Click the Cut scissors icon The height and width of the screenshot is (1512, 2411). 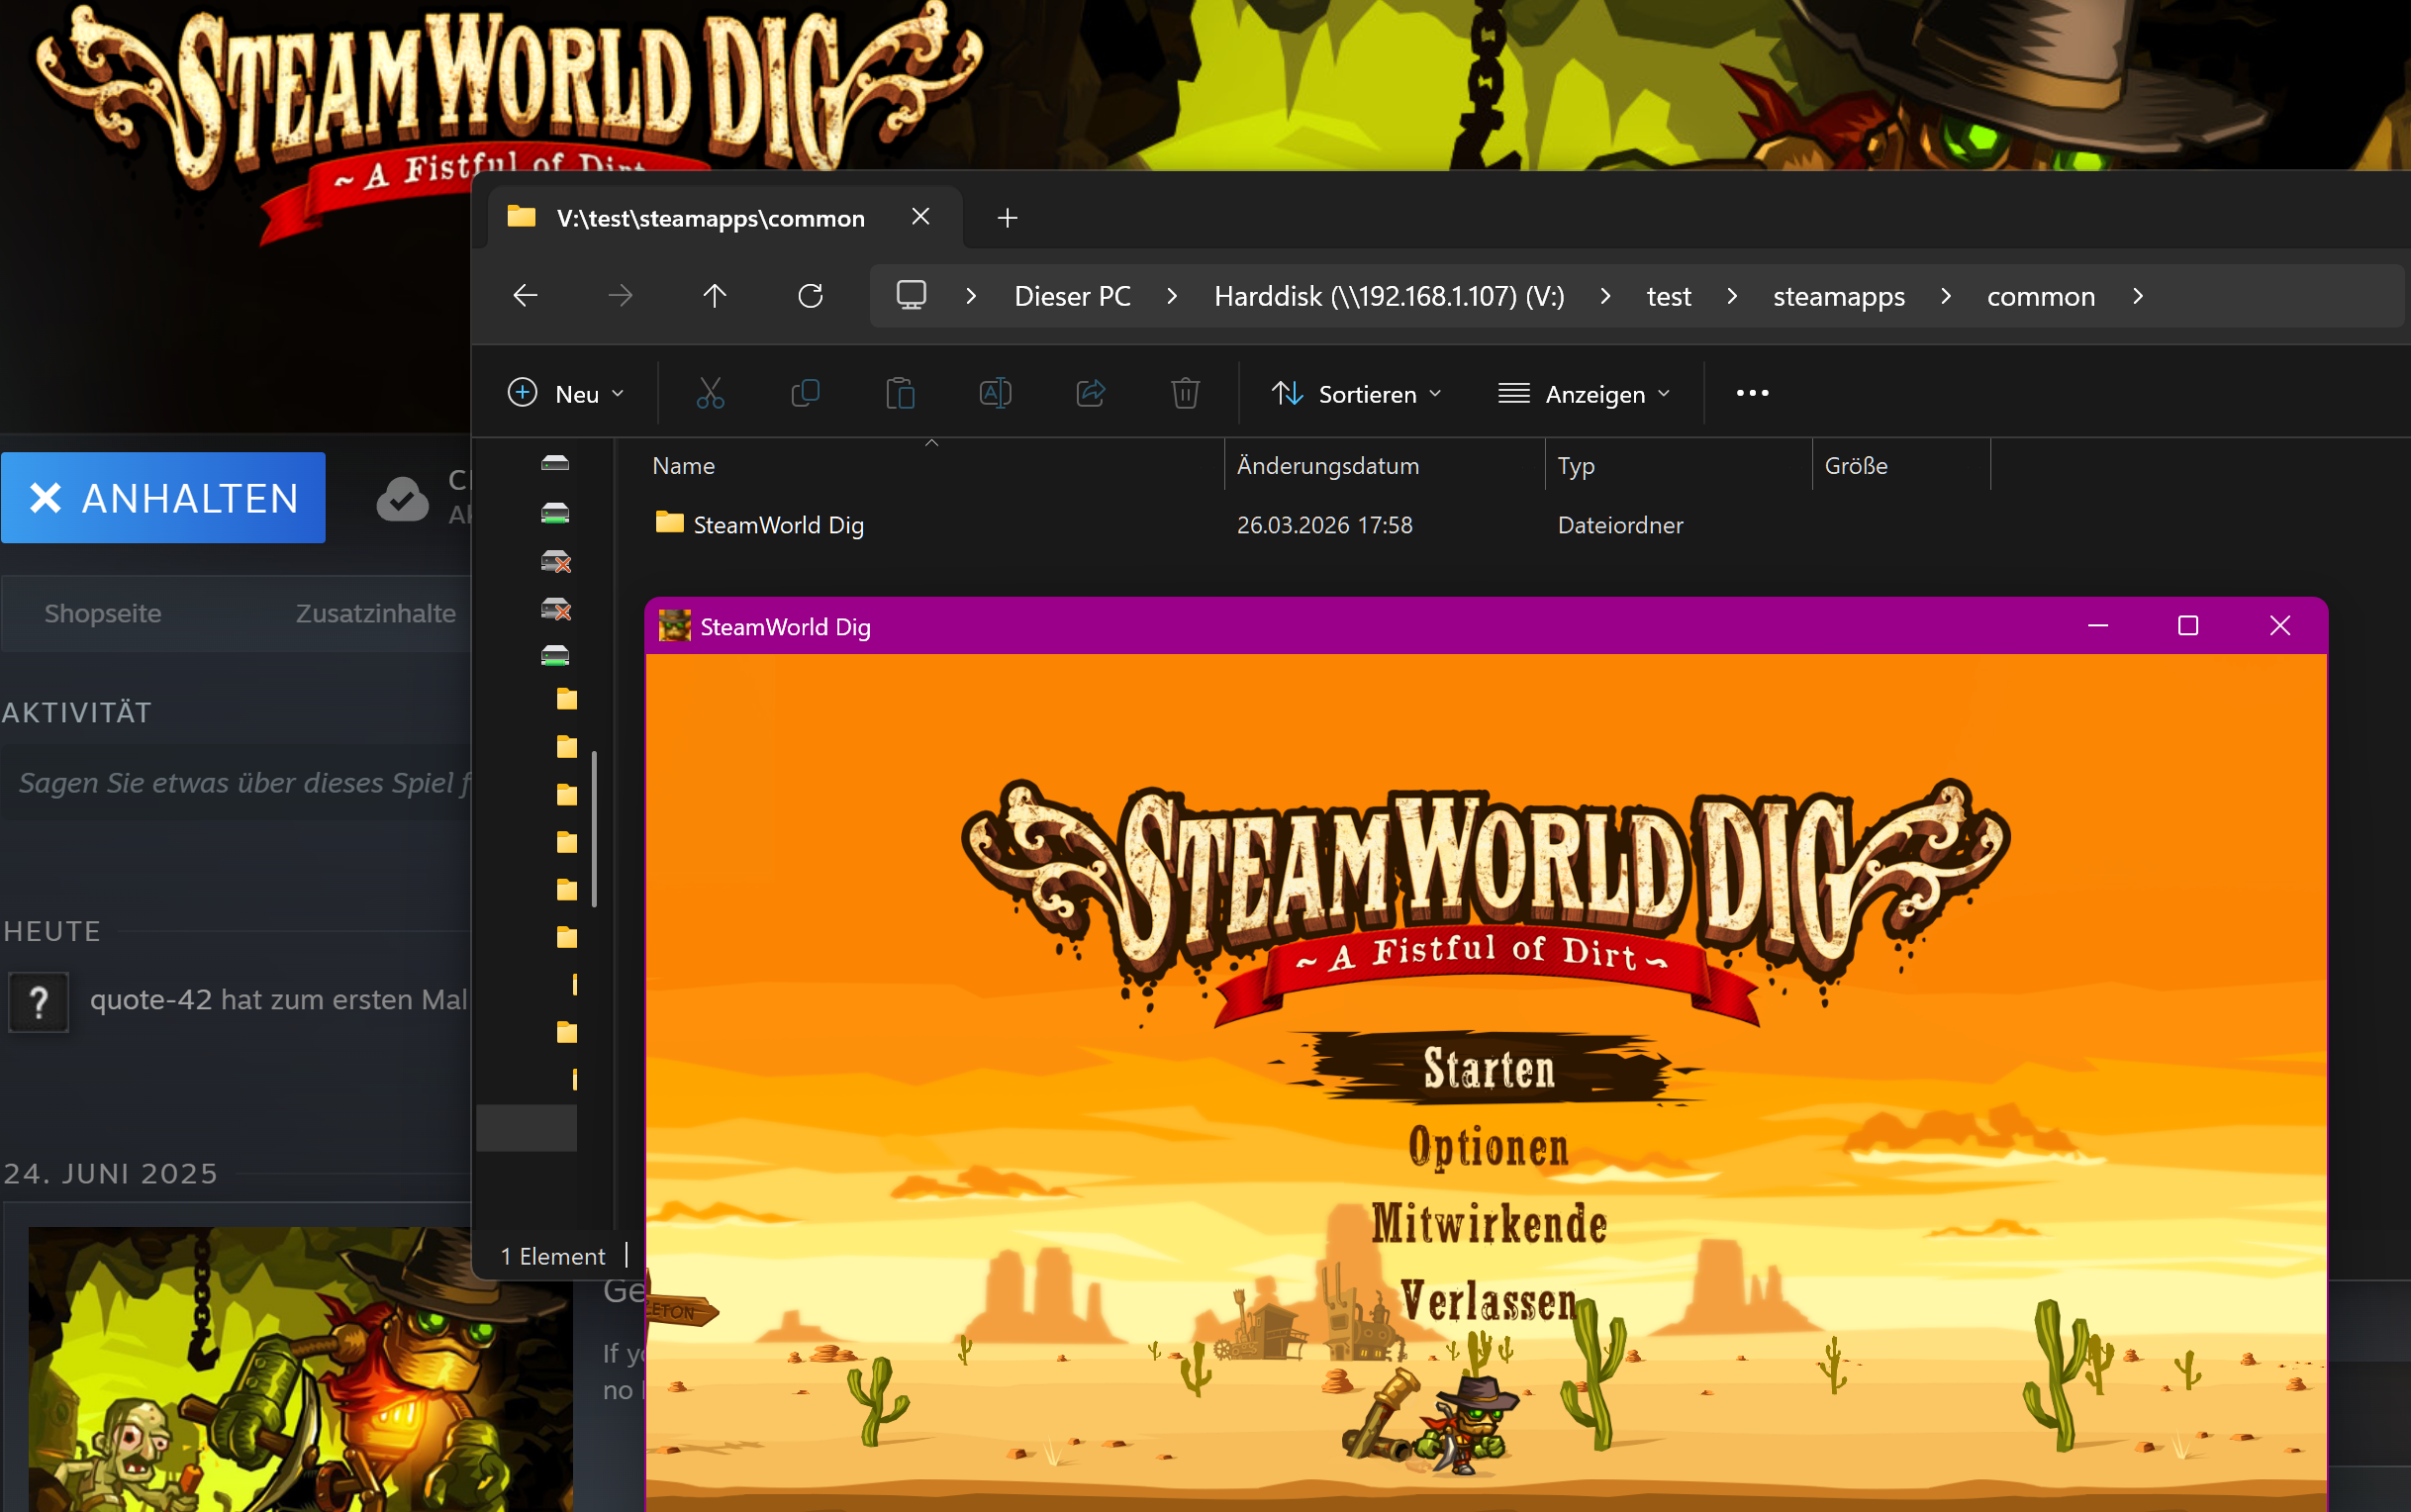click(x=710, y=393)
